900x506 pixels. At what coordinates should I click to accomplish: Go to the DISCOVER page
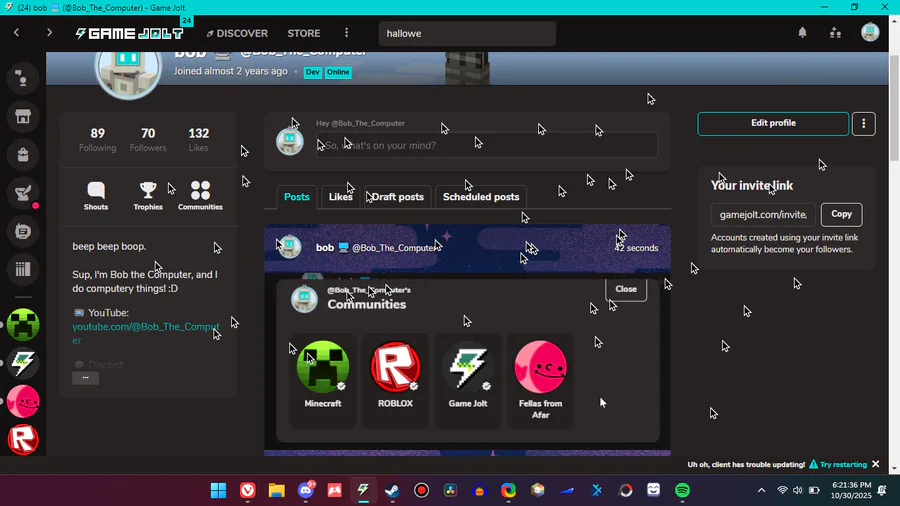(x=237, y=33)
